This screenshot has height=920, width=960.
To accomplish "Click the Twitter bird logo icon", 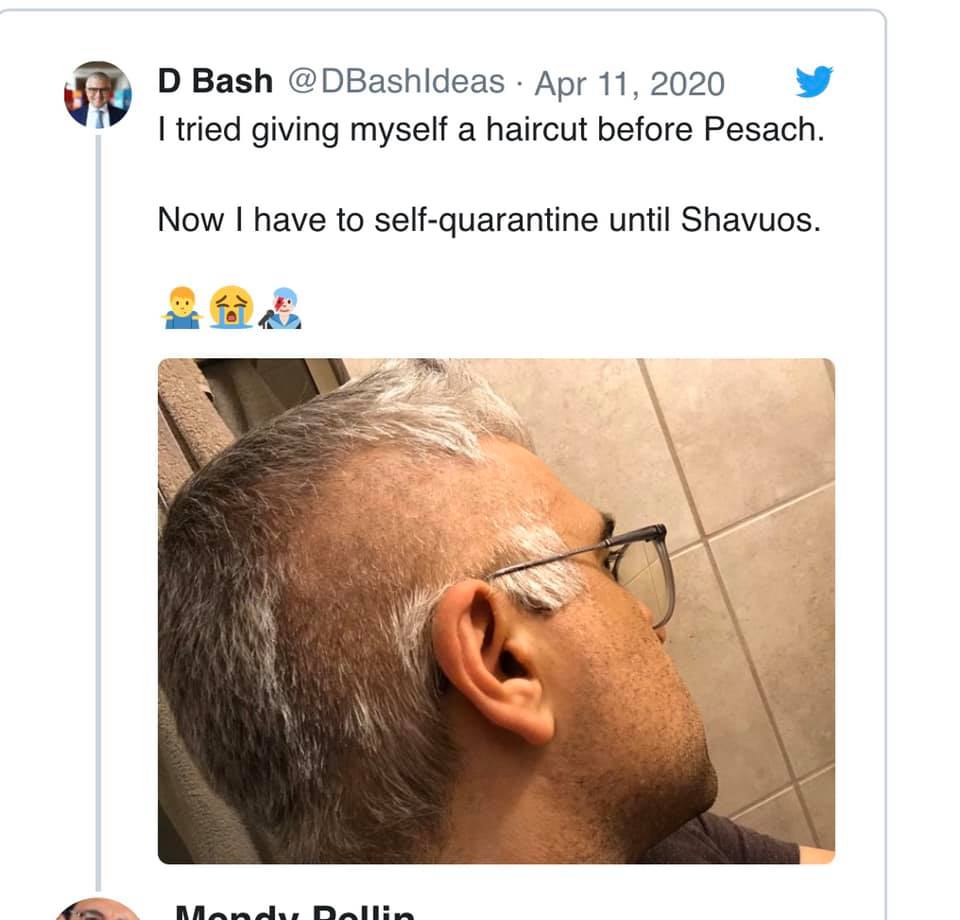I will click(814, 81).
